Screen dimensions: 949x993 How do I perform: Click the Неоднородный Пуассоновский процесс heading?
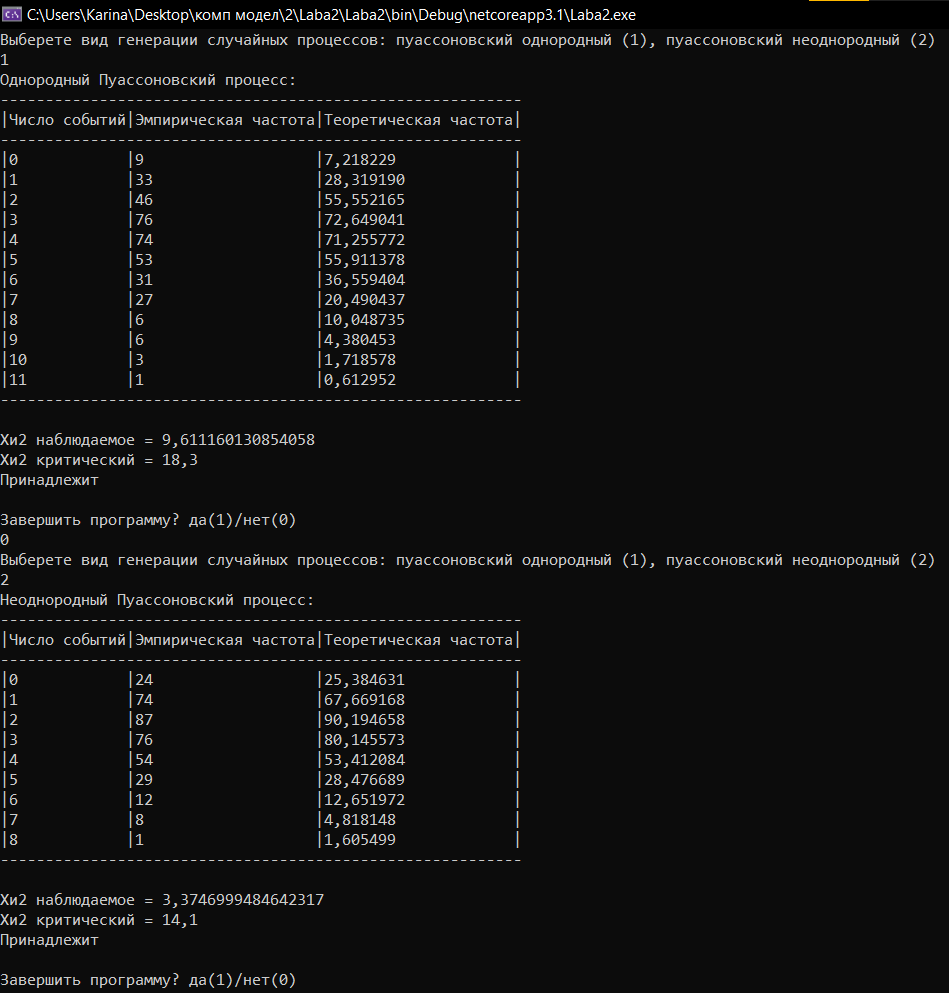click(x=156, y=600)
